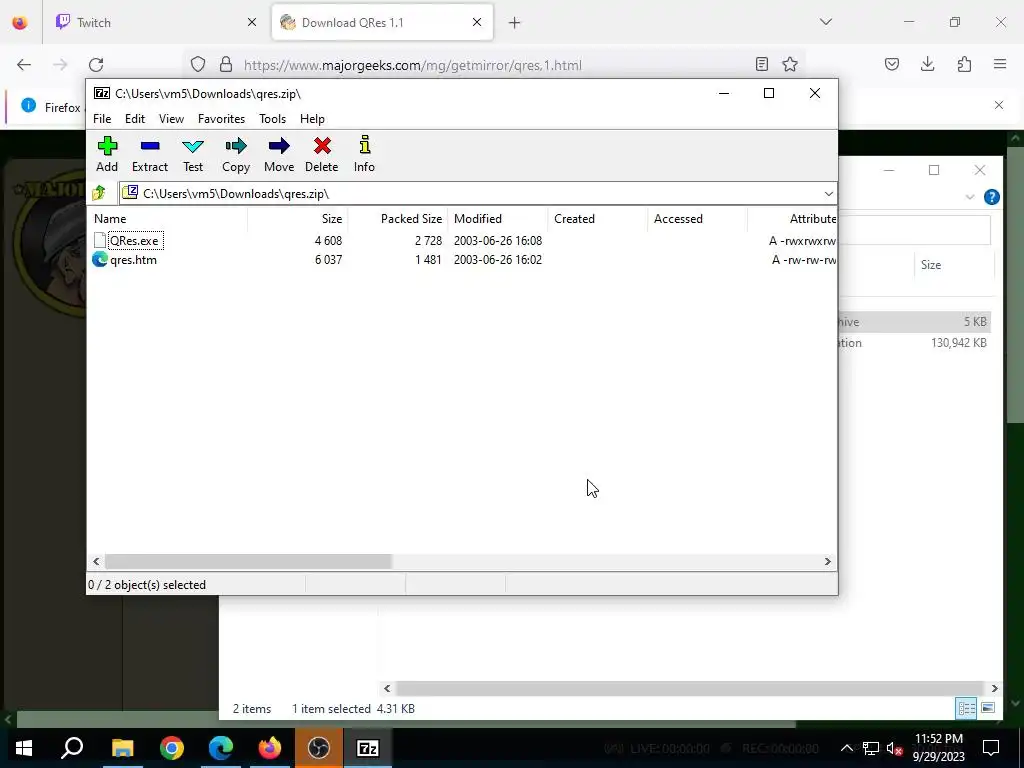
Task: Open the File menu in 7-Zip
Action: pos(102,119)
